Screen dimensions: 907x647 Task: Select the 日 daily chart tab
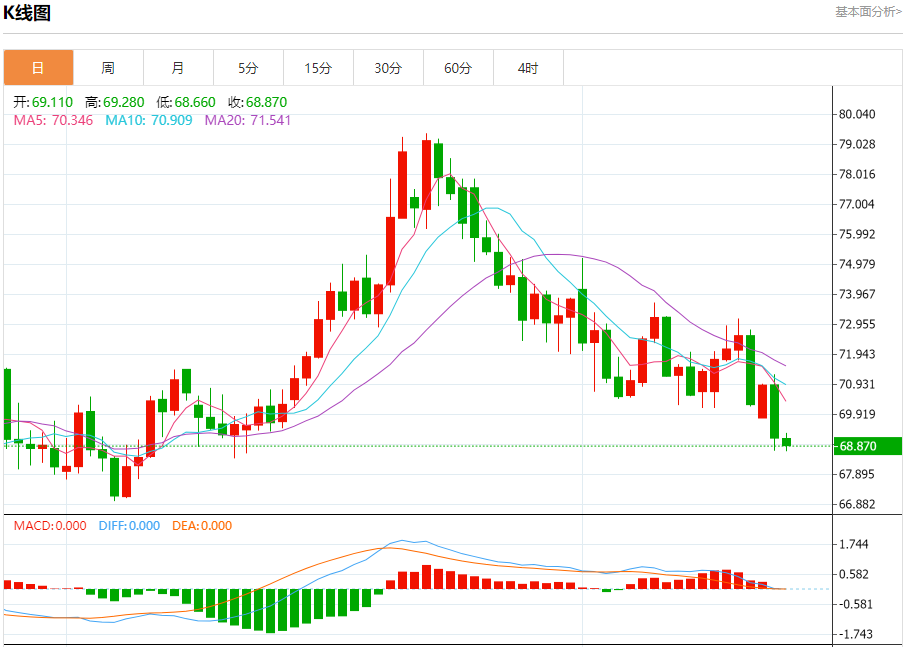coord(38,68)
